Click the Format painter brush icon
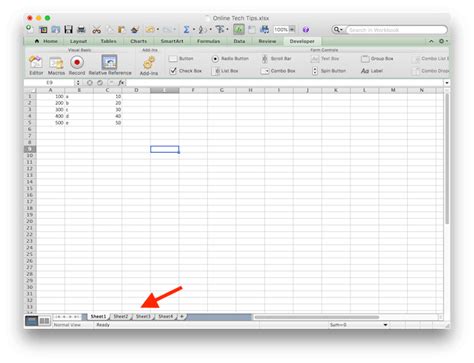The width and height of the screenshot is (474, 363). [135, 30]
